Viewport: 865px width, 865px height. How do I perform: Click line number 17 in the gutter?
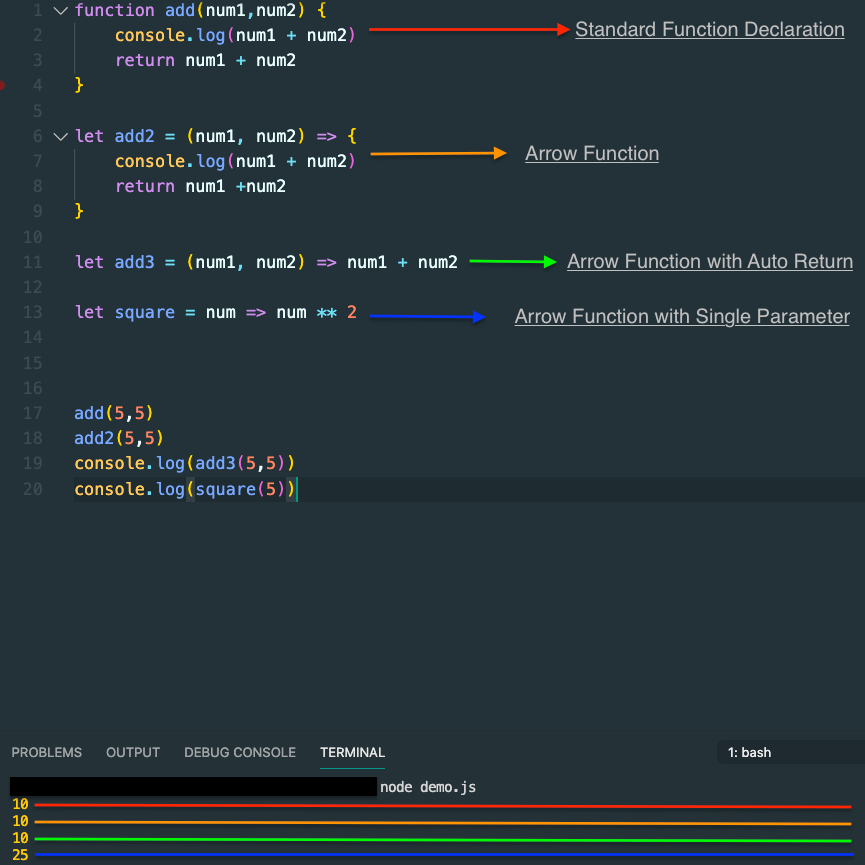click(x=33, y=413)
